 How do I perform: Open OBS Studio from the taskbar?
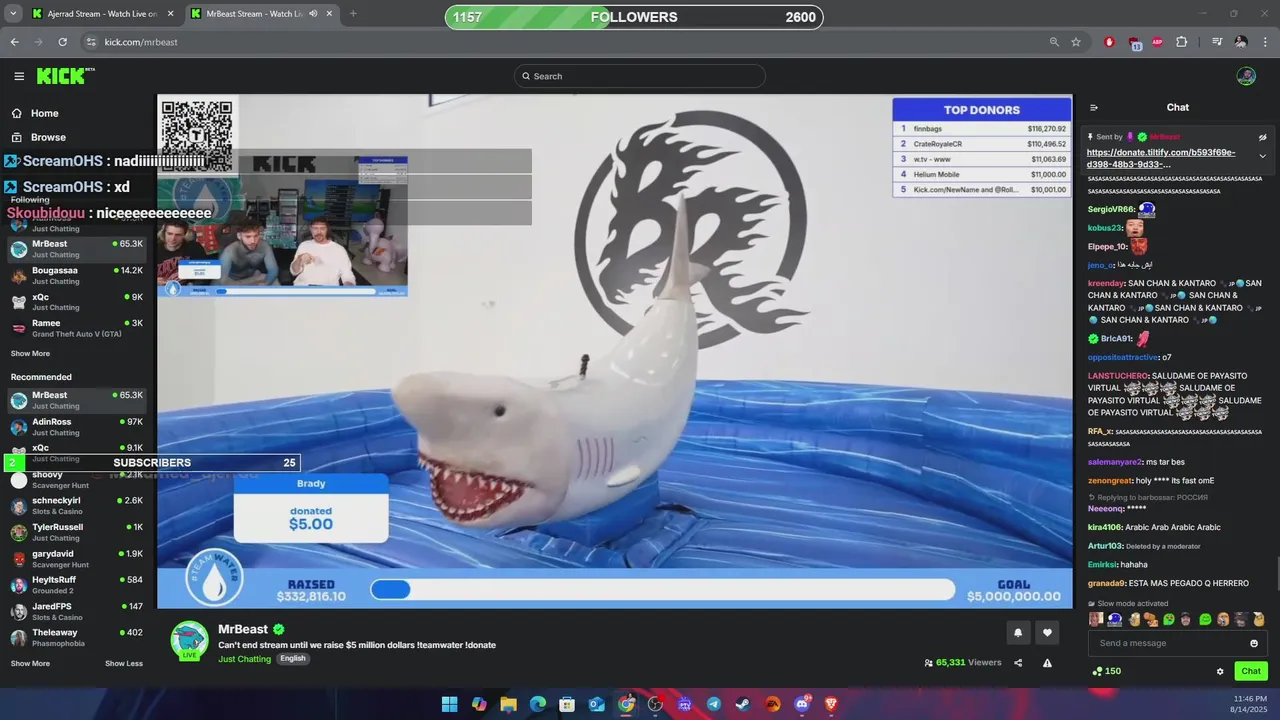tap(655, 704)
